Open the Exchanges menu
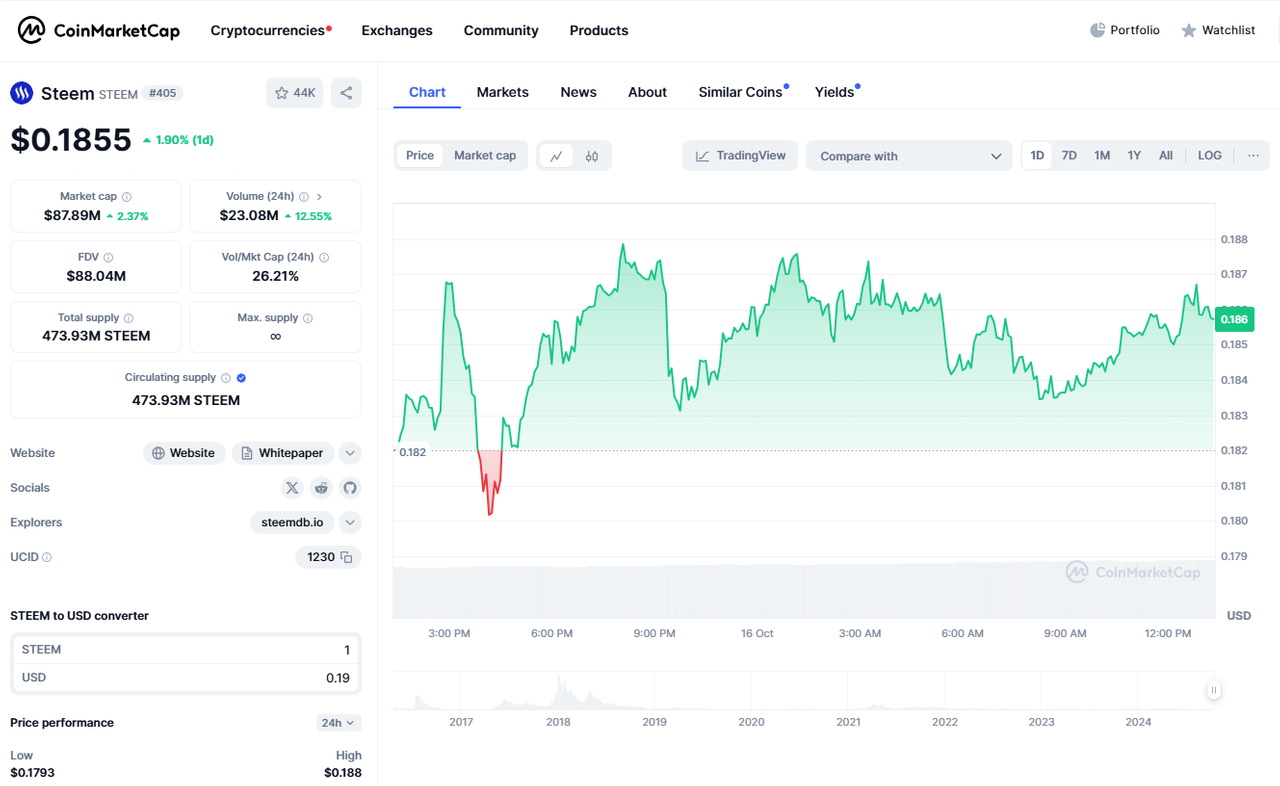1280x786 pixels. click(x=397, y=30)
